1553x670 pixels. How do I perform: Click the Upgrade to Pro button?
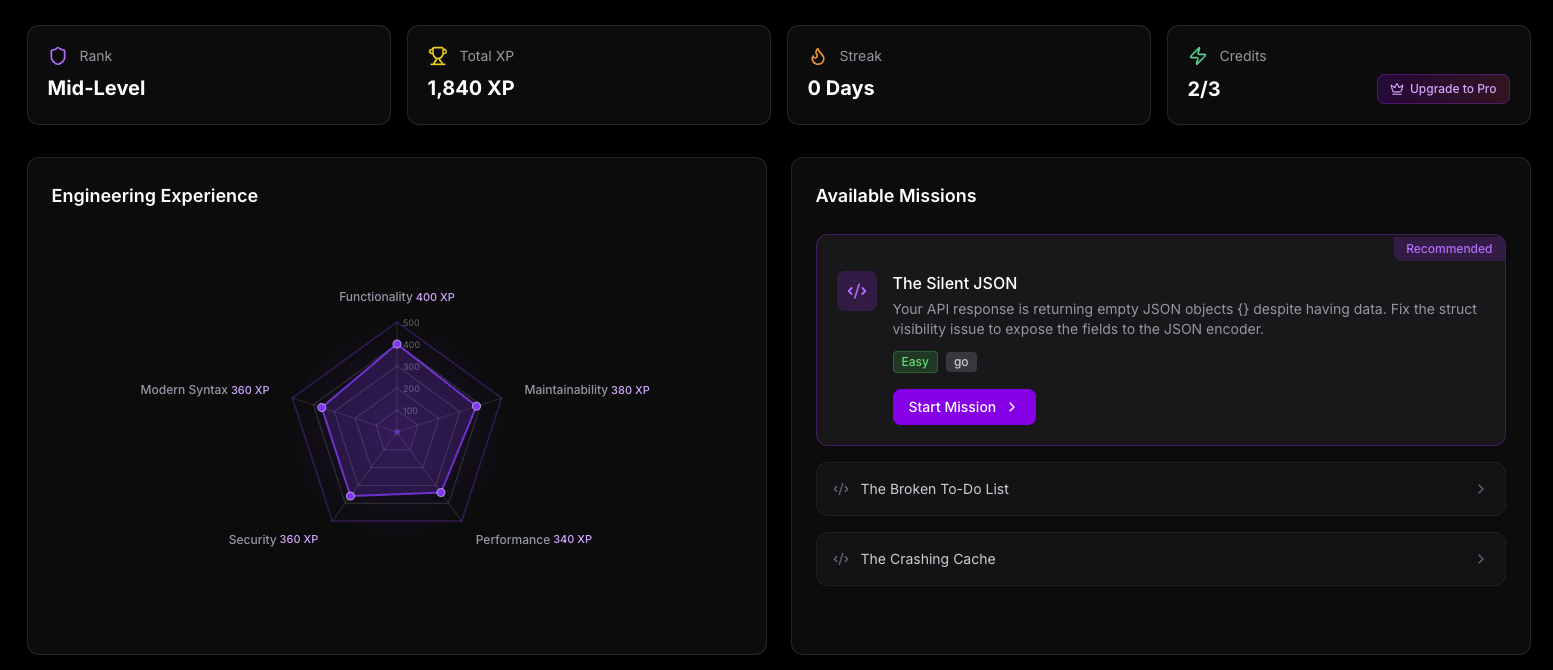tap(1443, 89)
